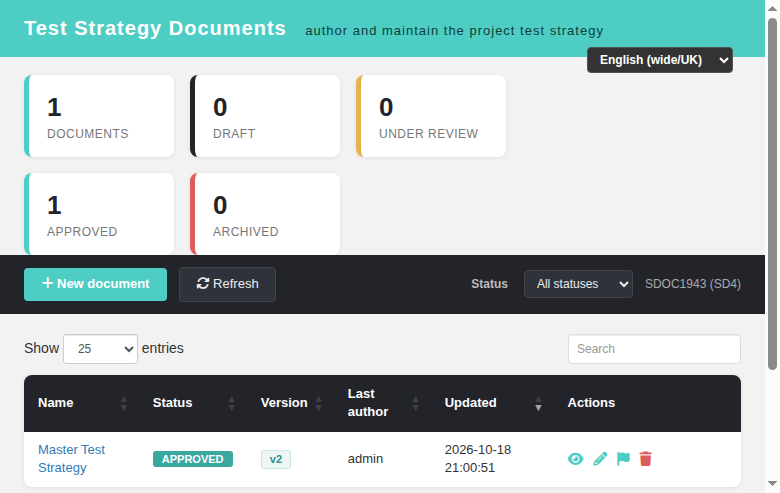
Task: Click the 2026-10-18 21:00:51 updated timestamp
Action: (478, 459)
